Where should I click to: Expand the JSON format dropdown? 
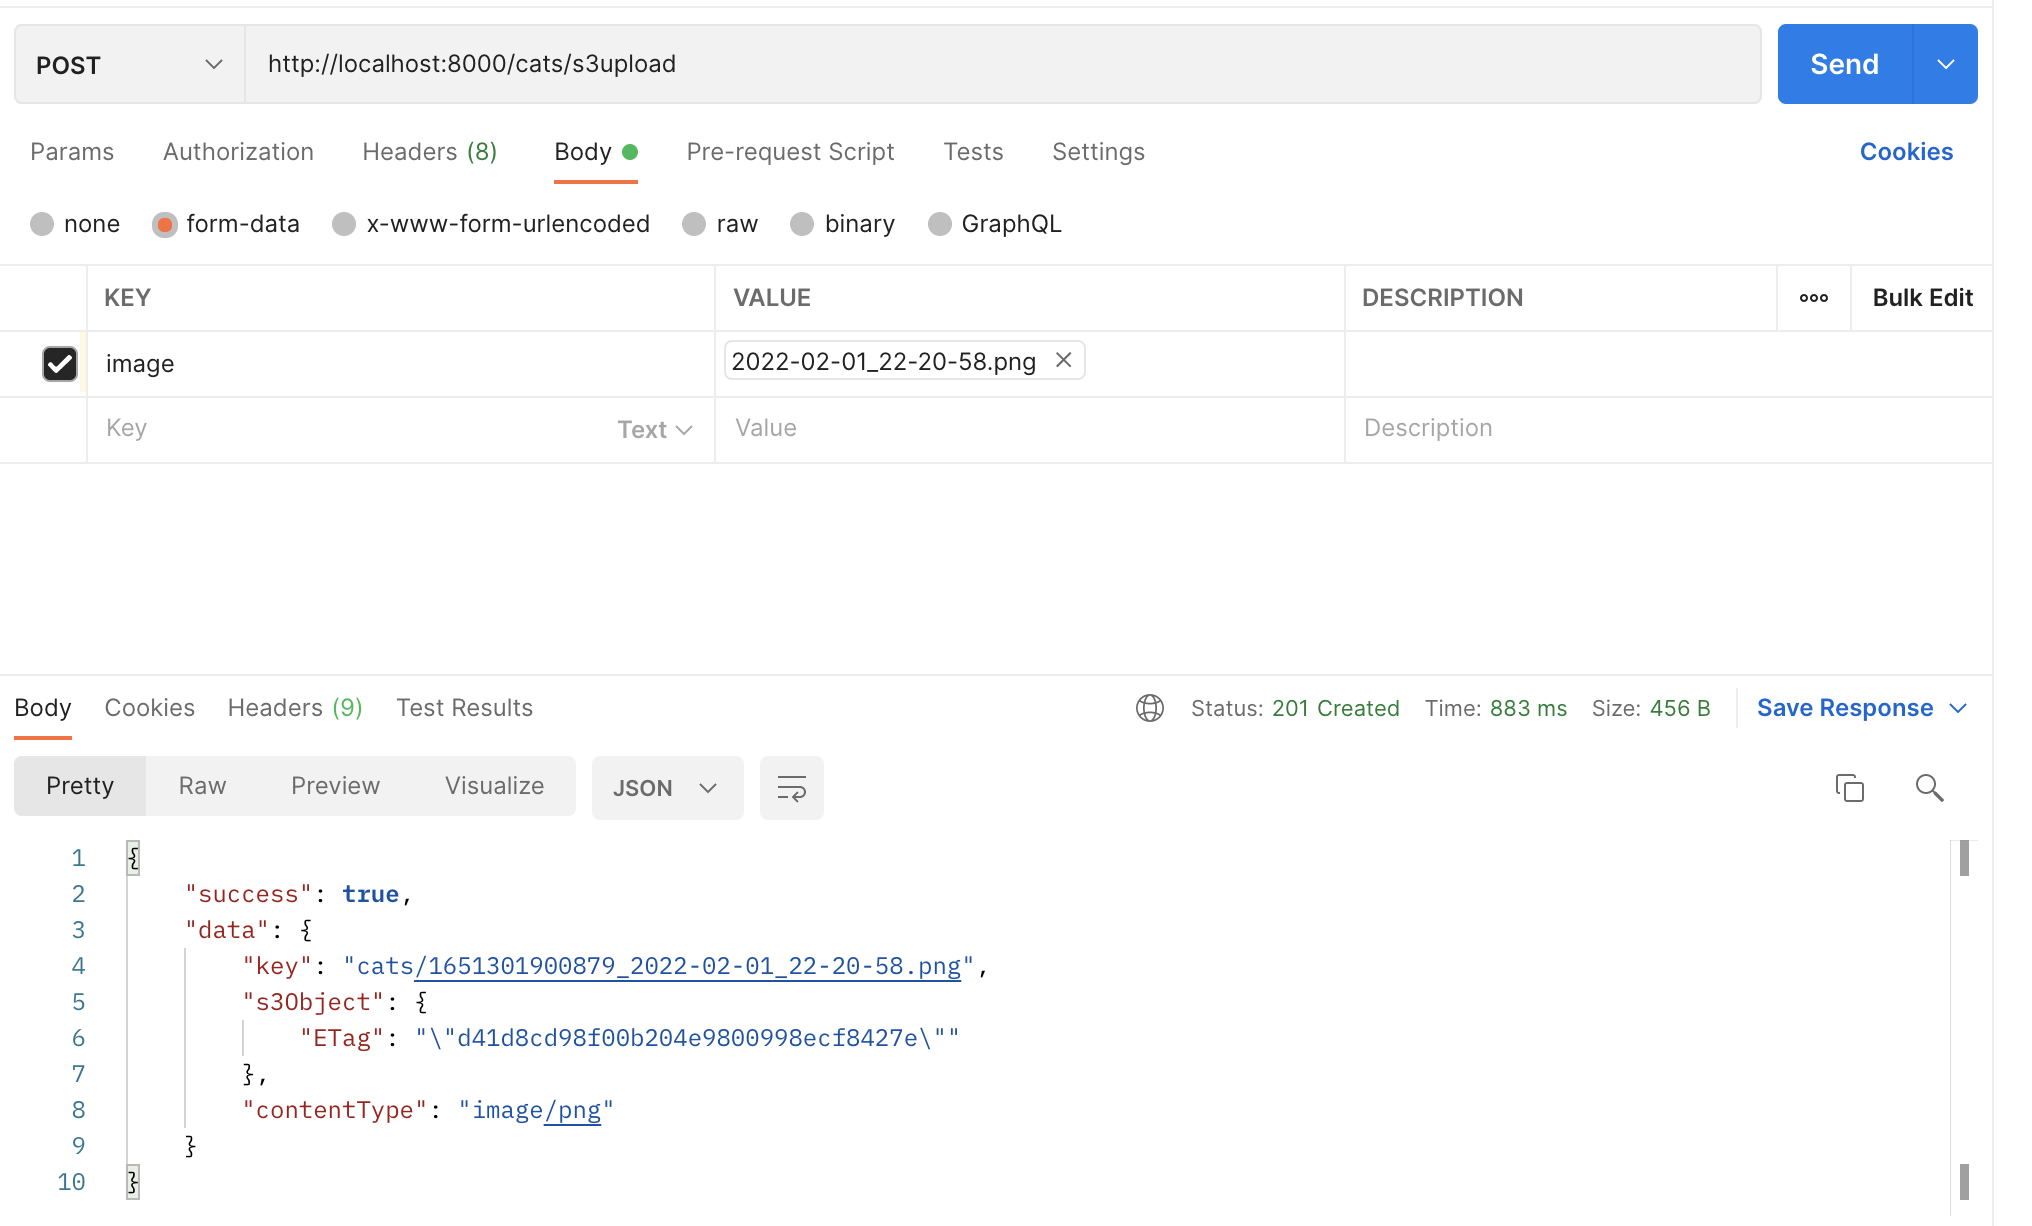click(667, 788)
